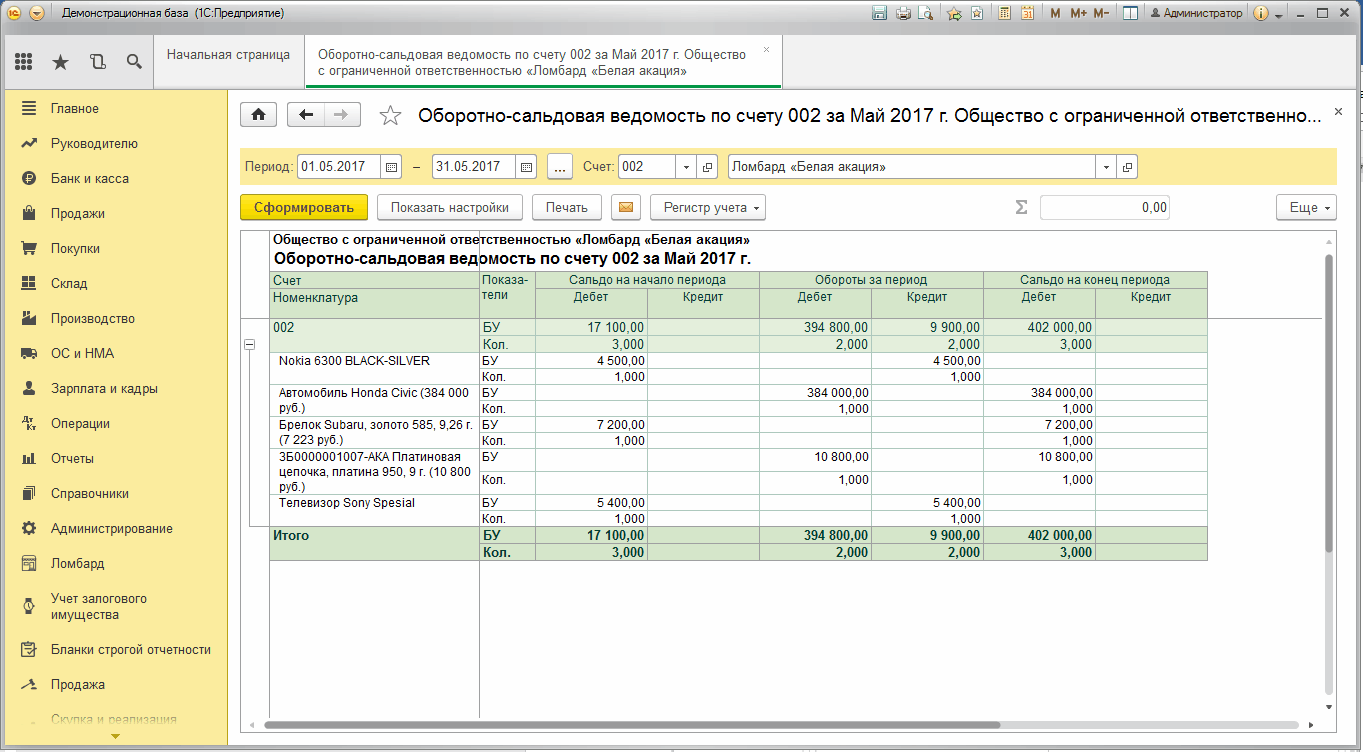Click the Сформировать button
The width and height of the screenshot is (1363, 752).
(304, 208)
